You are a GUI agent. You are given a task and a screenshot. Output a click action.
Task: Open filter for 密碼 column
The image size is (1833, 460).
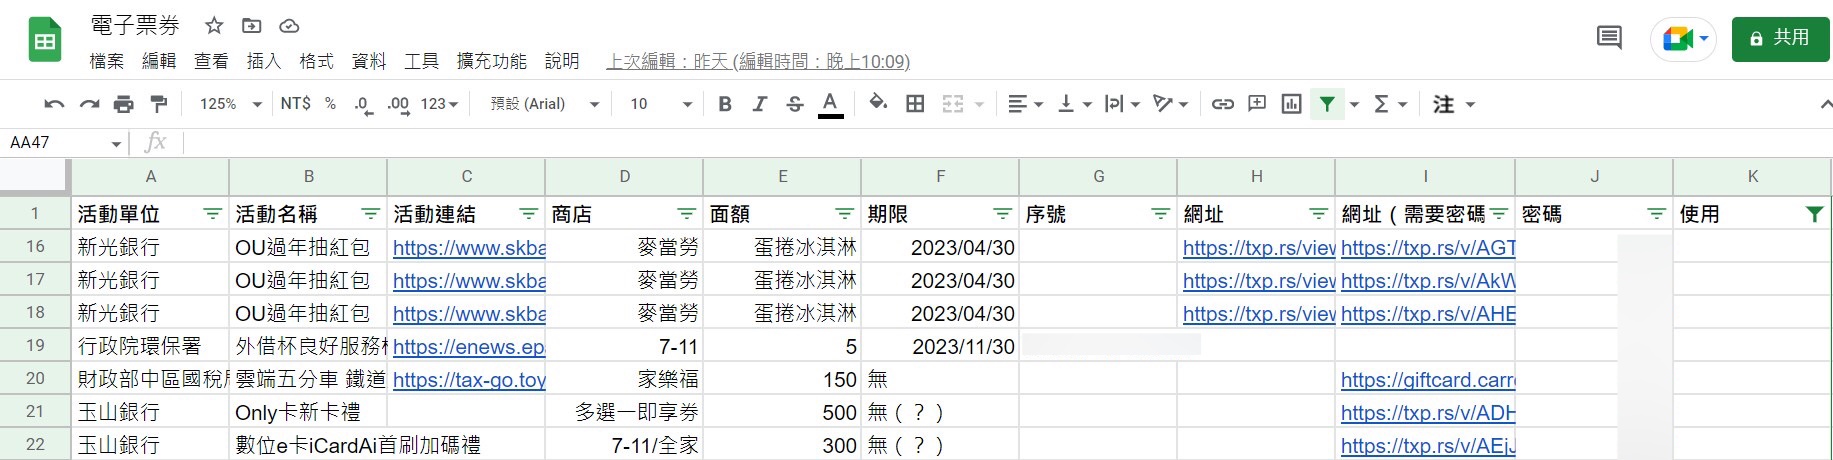tap(1656, 214)
